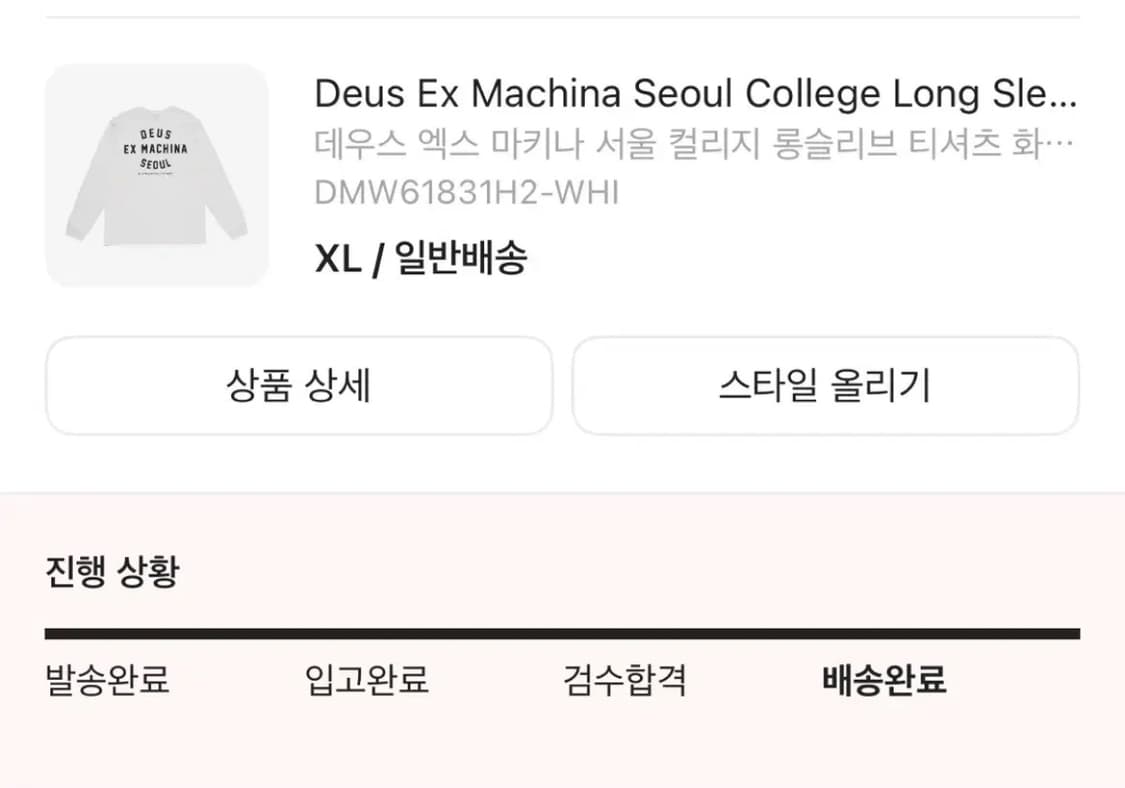Tap the size option XL / 일반배송
This screenshot has width=1125, height=788.
(424, 258)
